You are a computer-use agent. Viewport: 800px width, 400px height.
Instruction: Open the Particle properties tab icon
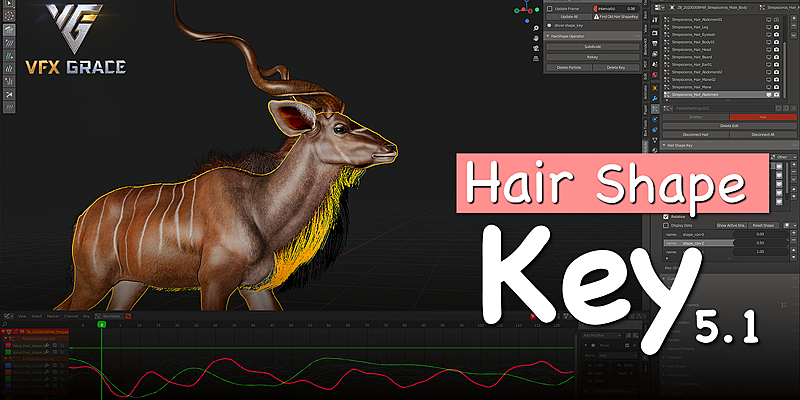(655, 109)
